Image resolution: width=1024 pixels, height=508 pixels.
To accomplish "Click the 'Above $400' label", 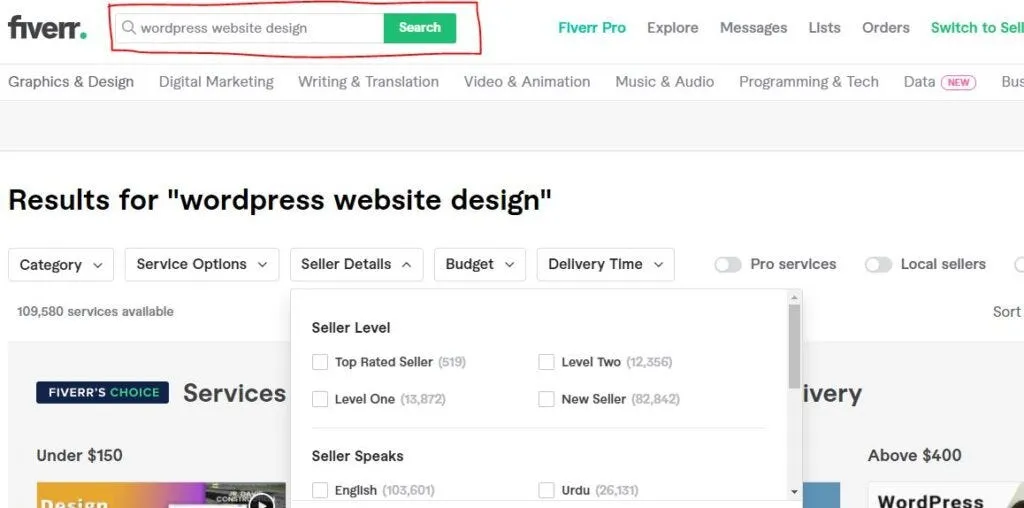I will (x=914, y=455).
